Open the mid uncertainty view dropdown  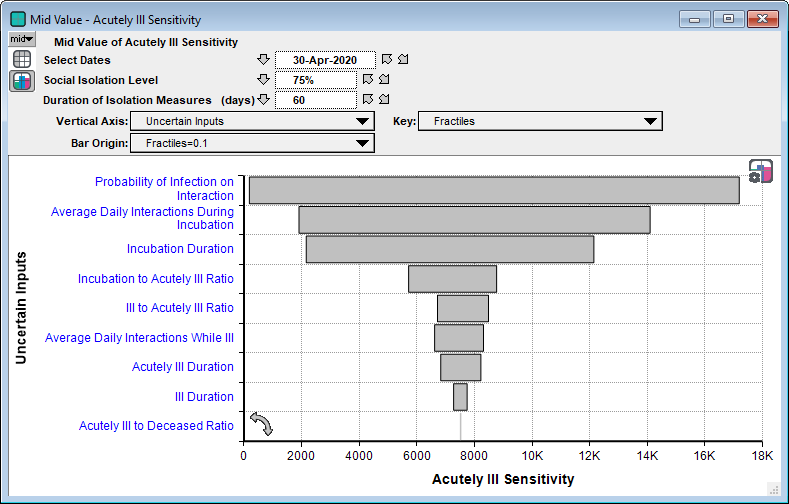[x=22, y=39]
